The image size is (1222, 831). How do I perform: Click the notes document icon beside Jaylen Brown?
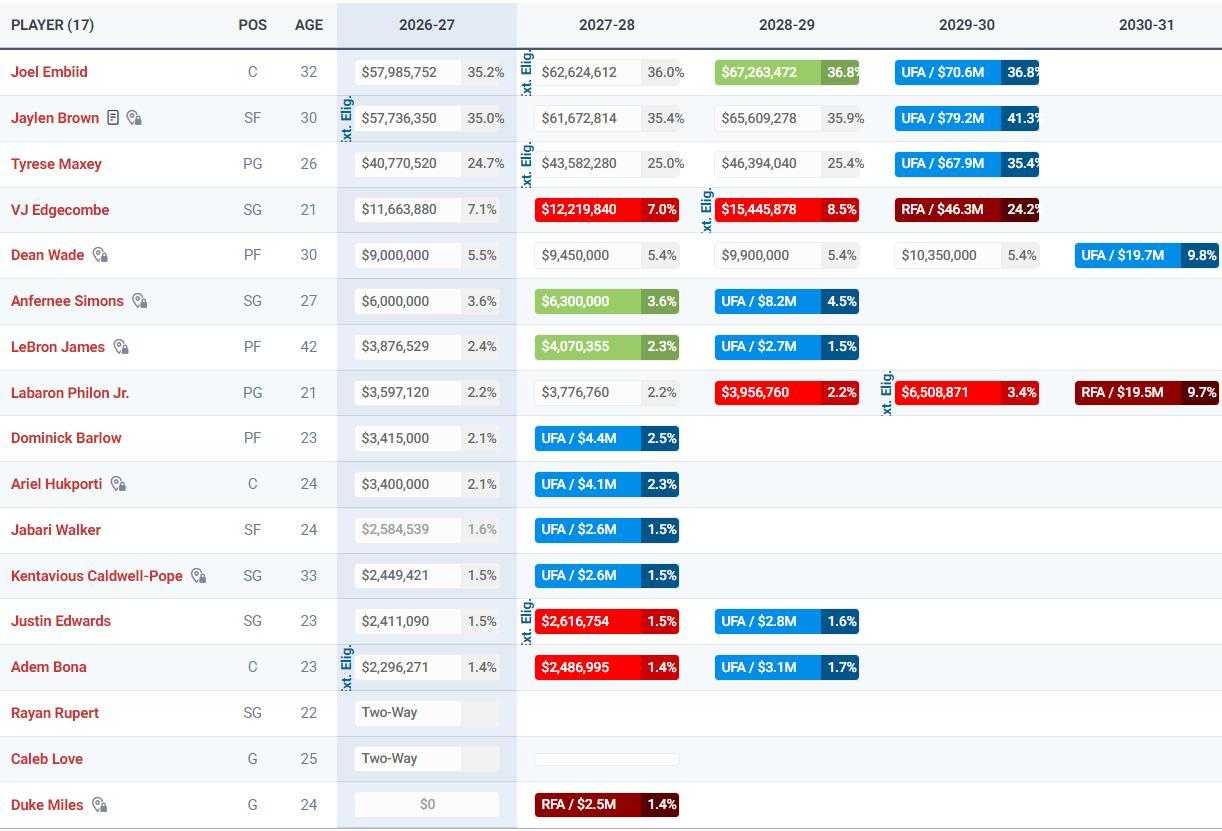pyautogui.click(x=113, y=118)
